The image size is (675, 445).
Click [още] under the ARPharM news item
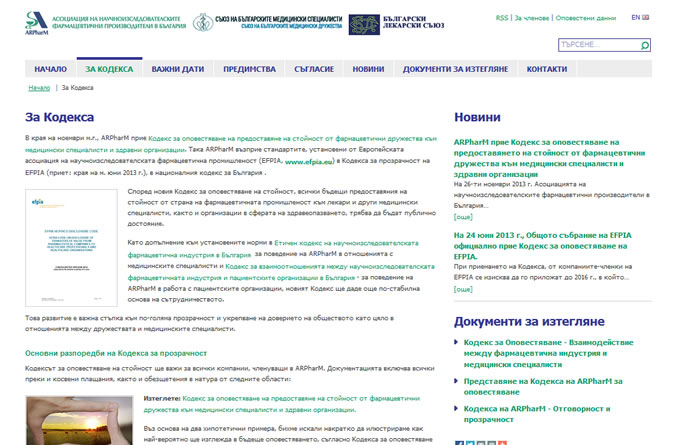463,217
